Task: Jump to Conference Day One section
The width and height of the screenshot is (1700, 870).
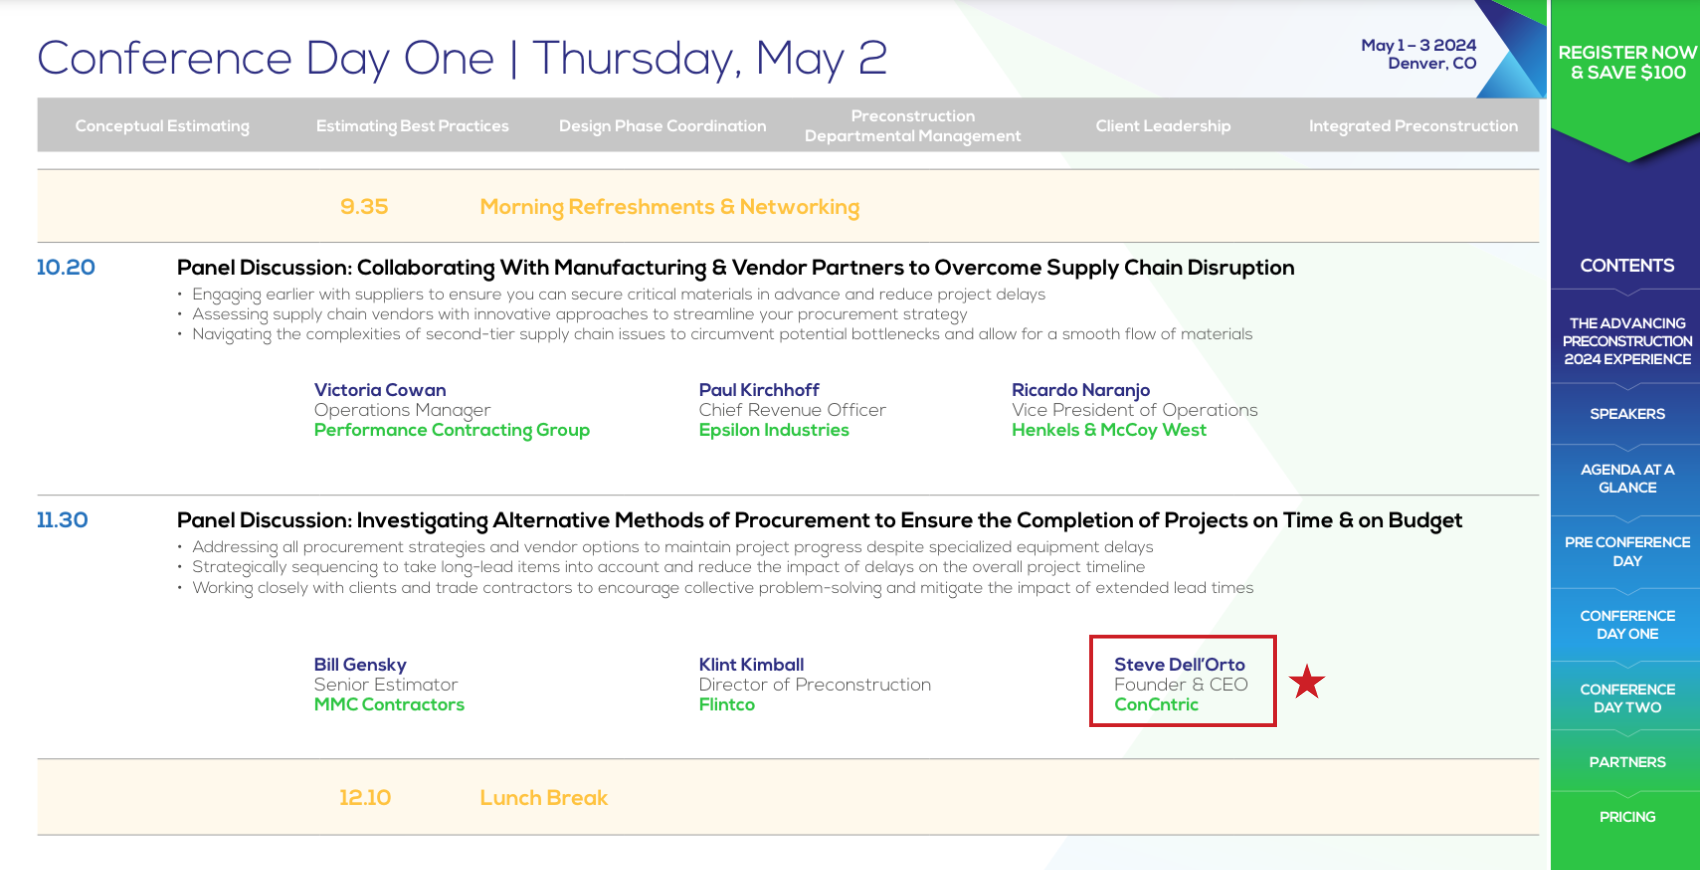Action: (x=1626, y=625)
